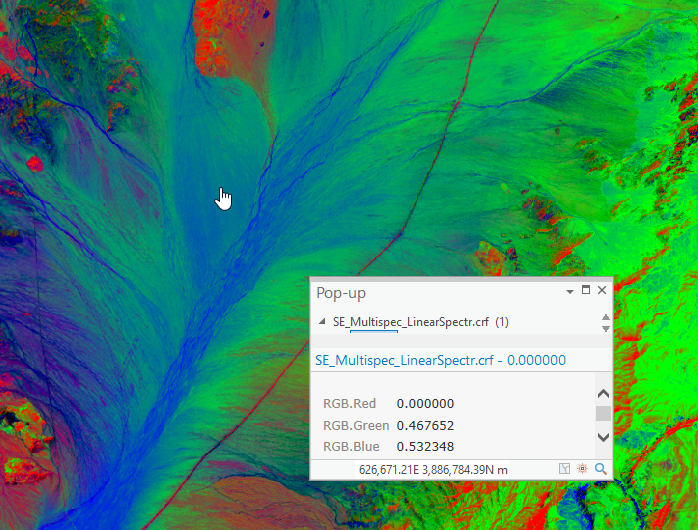
Task: Select SE_Multispec_LinearSpectr.crf (1) layer entry
Action: point(420,322)
